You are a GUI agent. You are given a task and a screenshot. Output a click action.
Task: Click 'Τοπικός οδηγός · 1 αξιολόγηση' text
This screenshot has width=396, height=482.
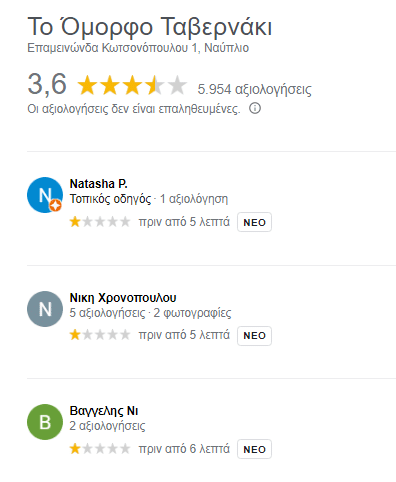[149, 199]
